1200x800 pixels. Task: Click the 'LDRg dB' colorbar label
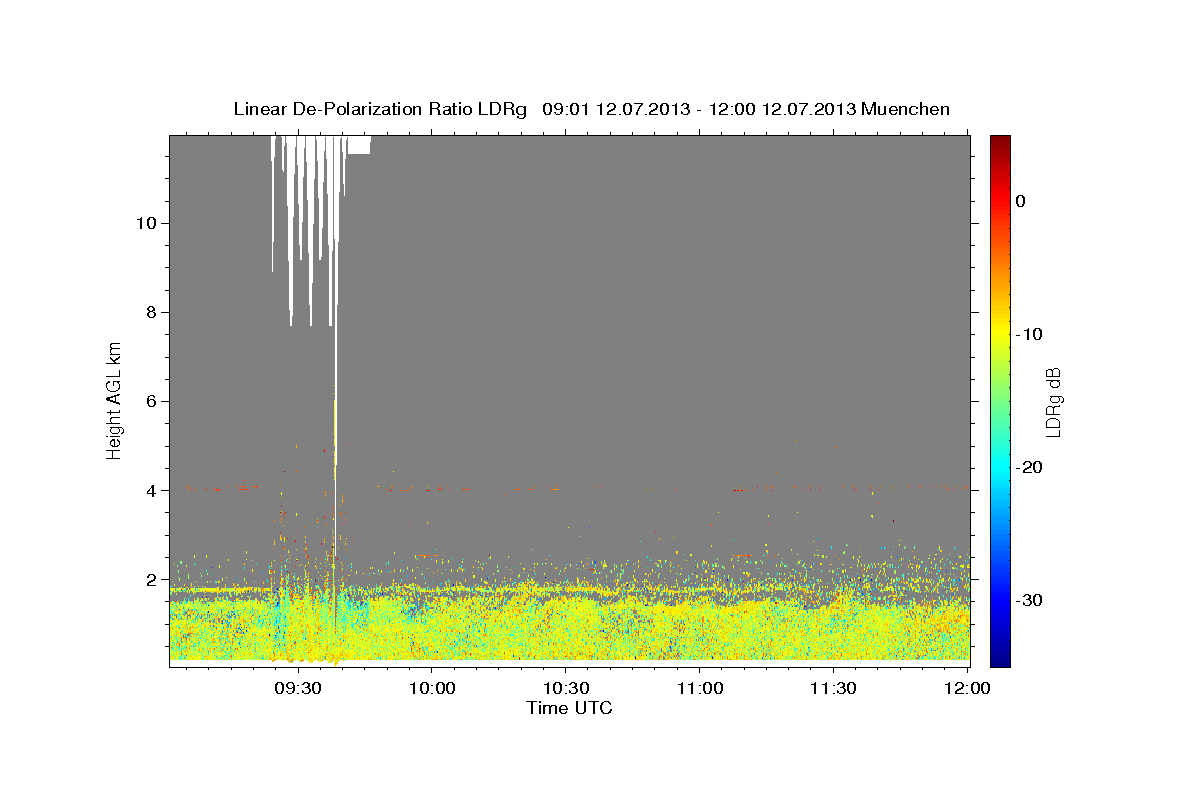[1052, 402]
